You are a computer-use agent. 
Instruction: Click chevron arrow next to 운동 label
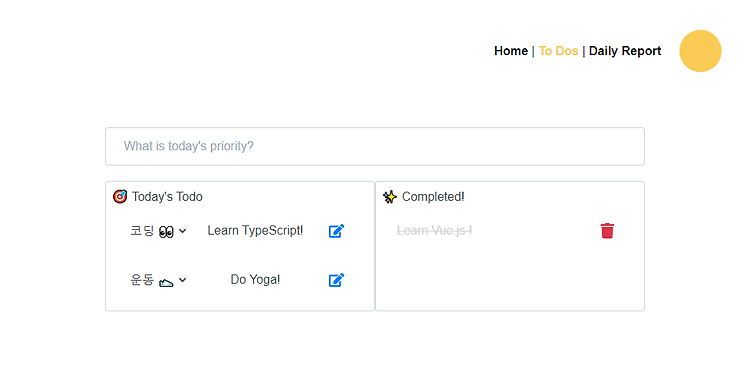click(183, 280)
